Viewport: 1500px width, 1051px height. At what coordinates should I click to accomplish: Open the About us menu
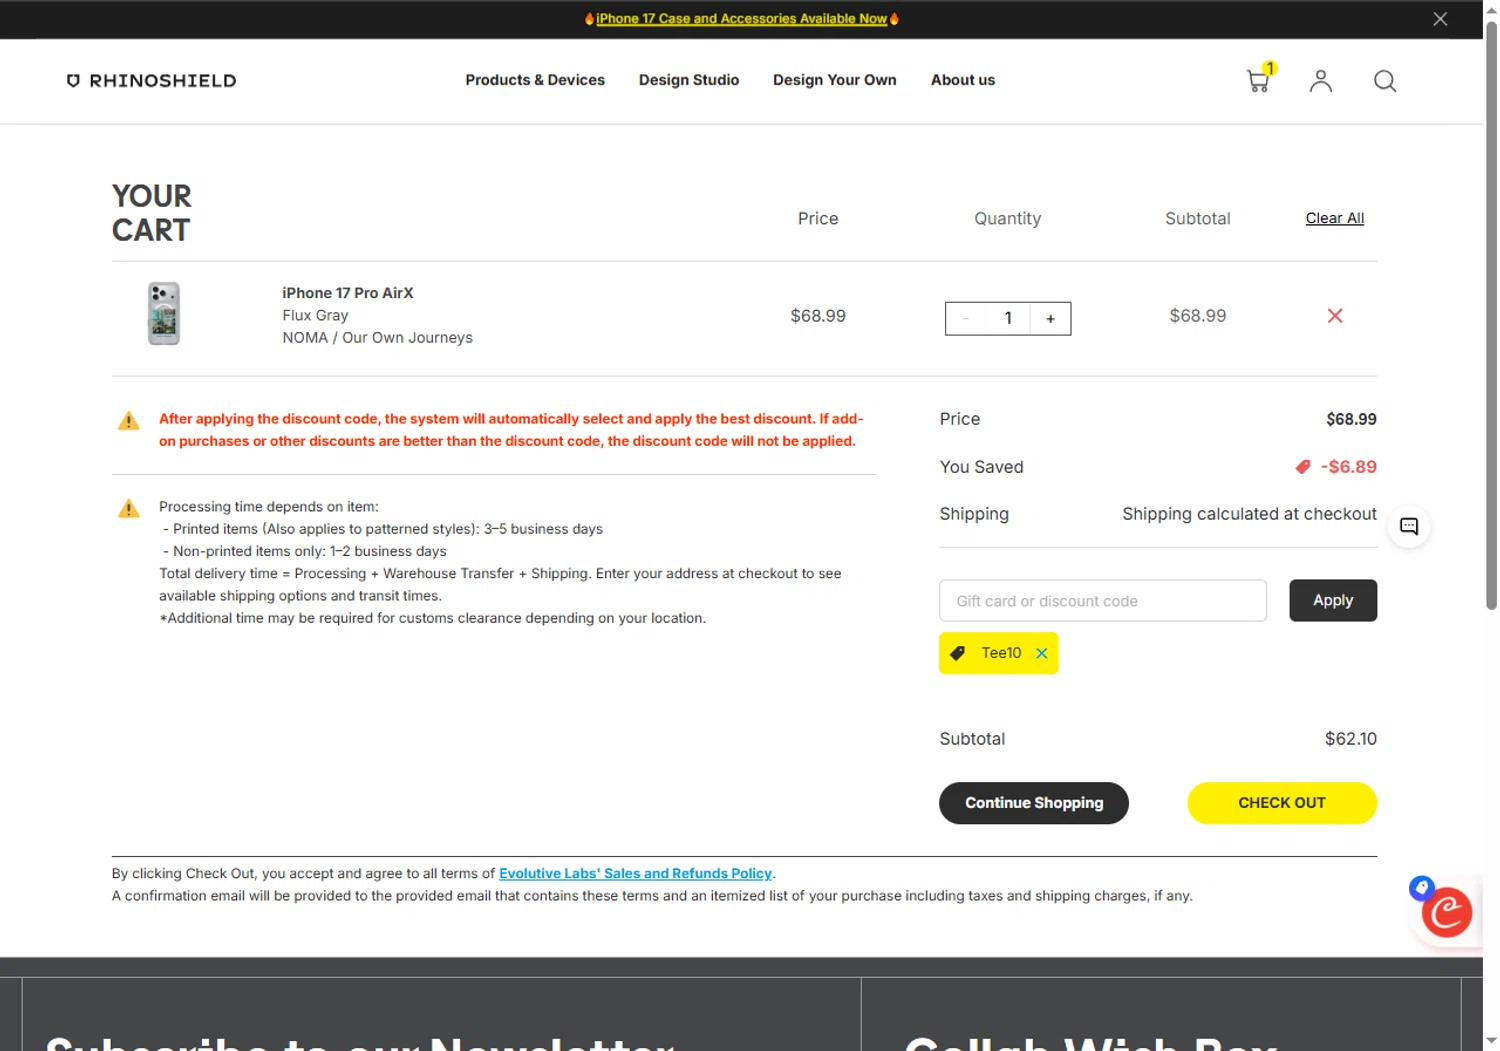coord(962,80)
